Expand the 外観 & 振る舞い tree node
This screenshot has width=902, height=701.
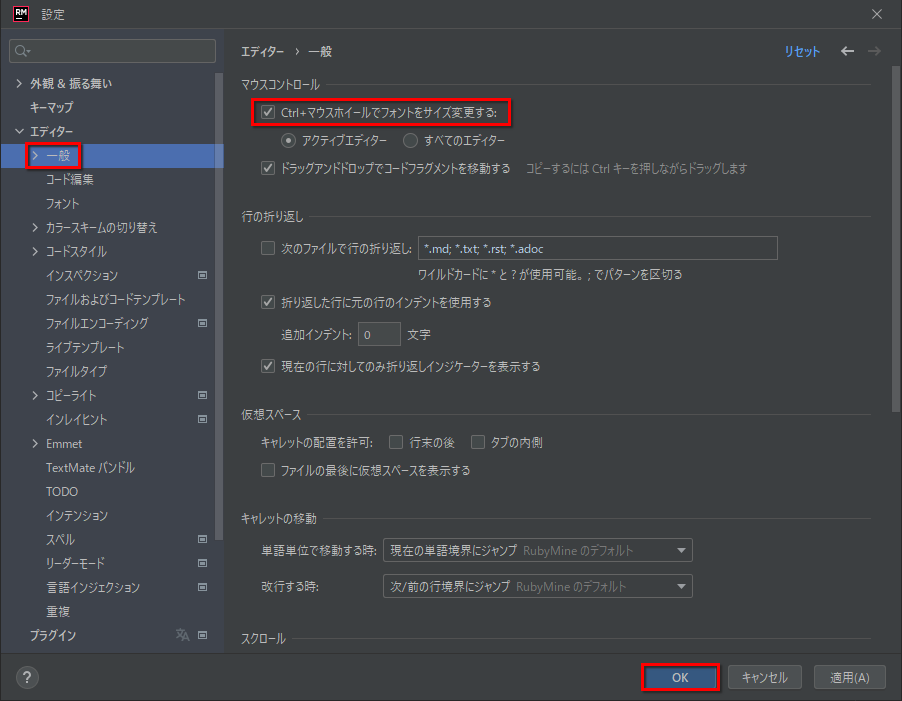[x=19, y=83]
